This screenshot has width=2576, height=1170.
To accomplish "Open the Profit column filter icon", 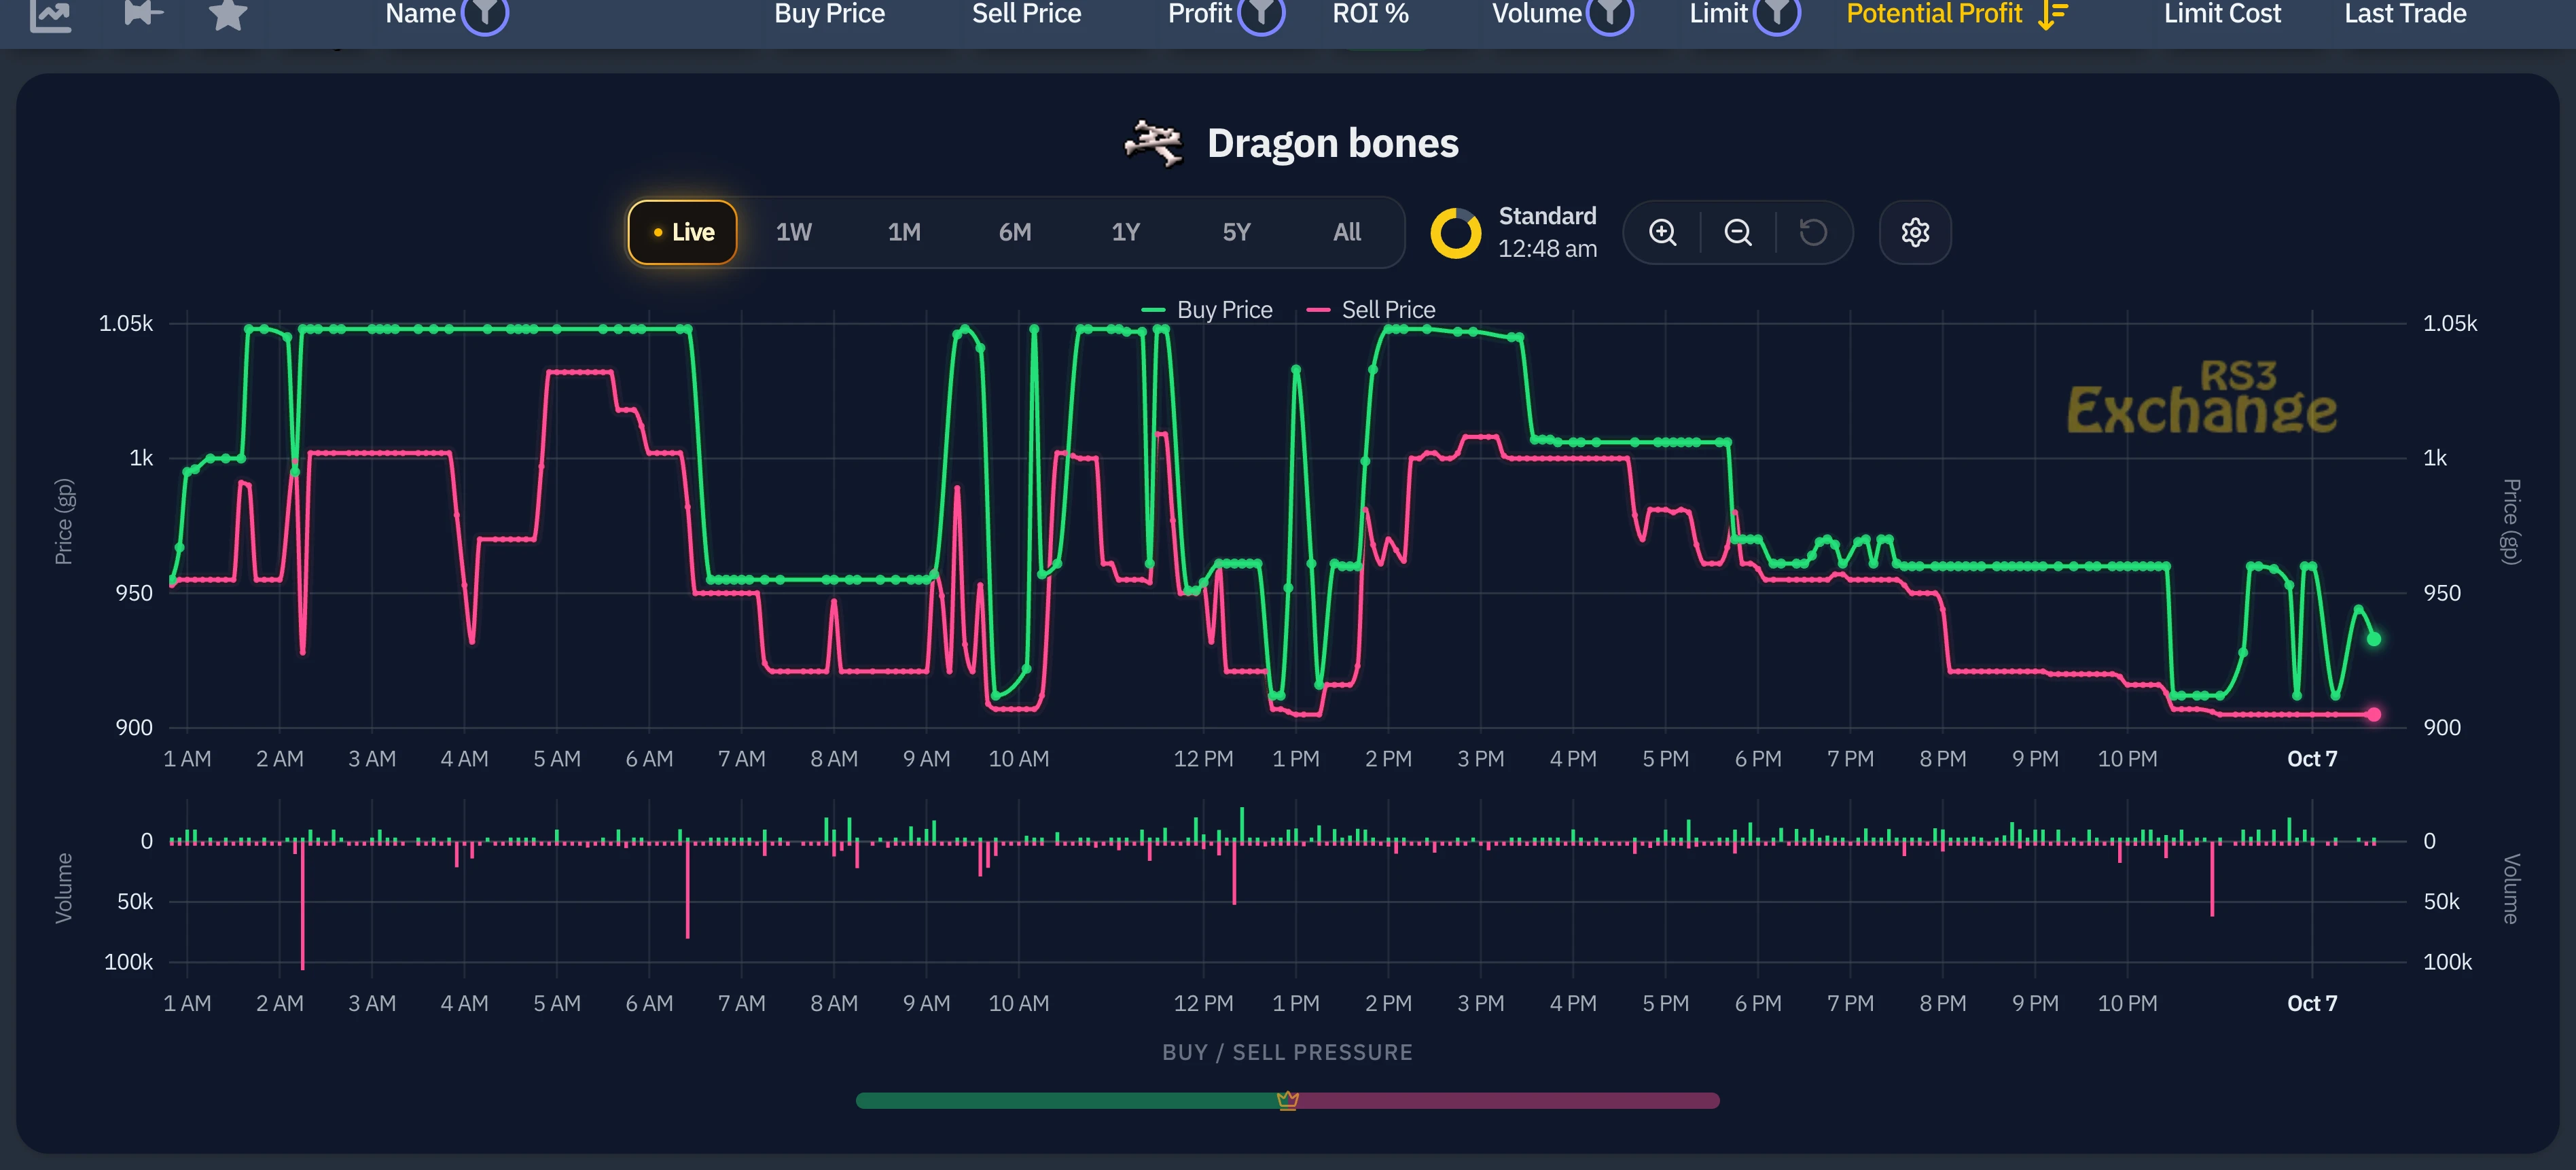I will (1261, 14).
